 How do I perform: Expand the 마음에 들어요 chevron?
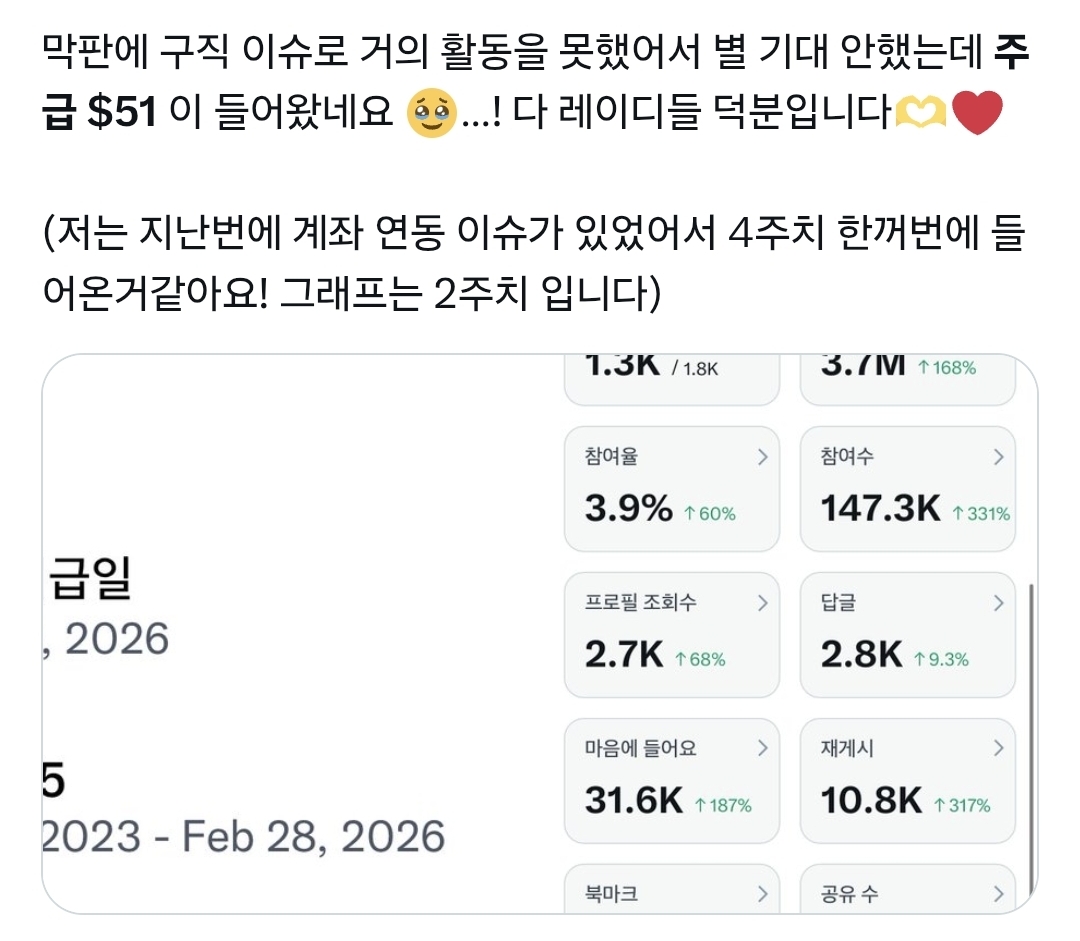(762, 747)
